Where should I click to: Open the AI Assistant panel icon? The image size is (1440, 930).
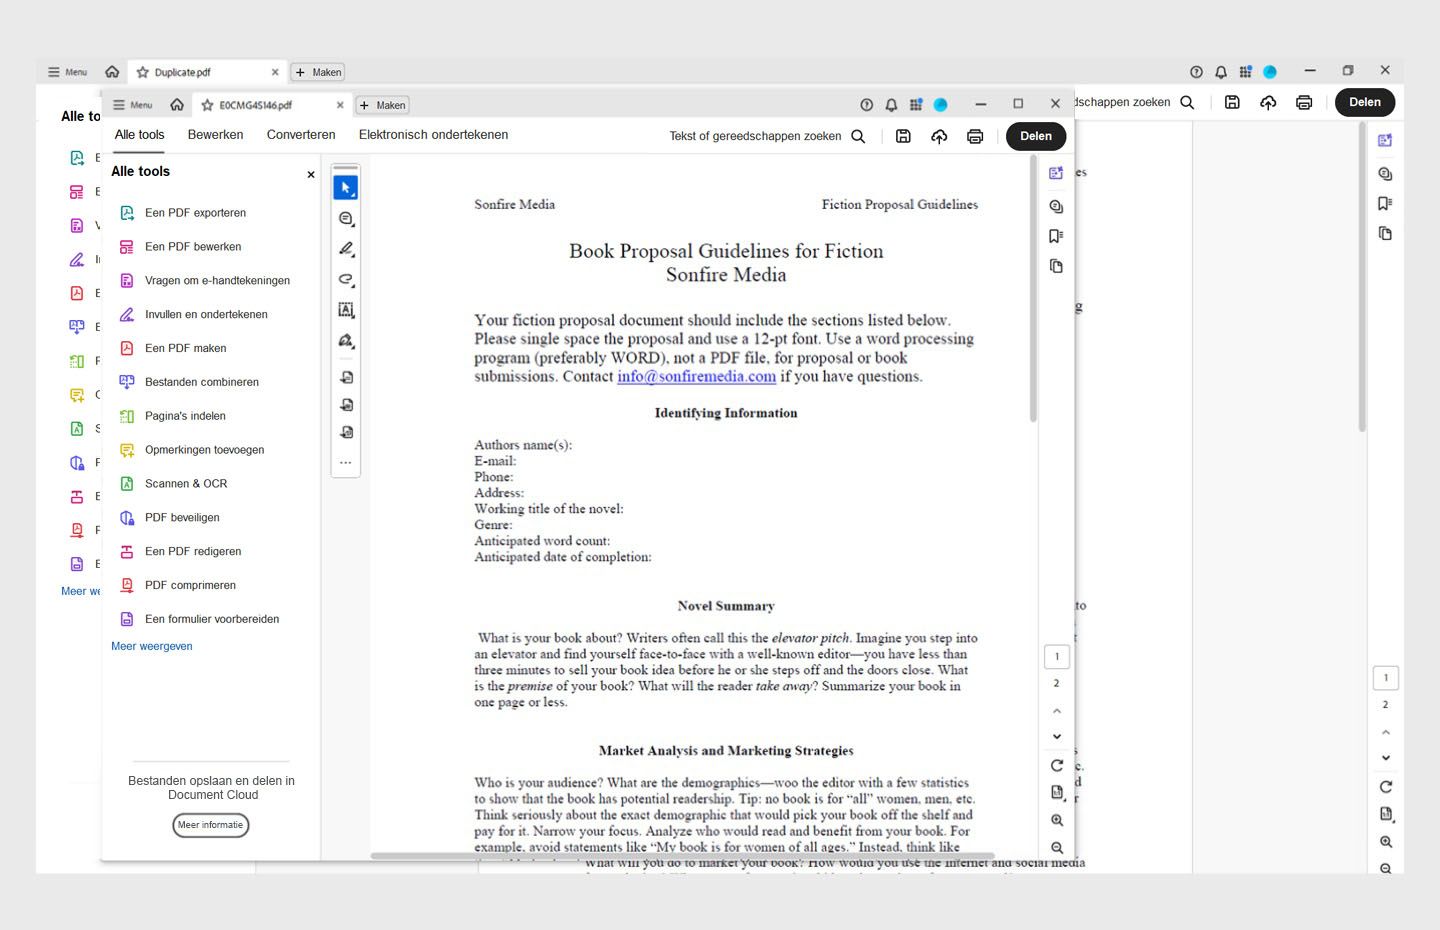point(1056,172)
